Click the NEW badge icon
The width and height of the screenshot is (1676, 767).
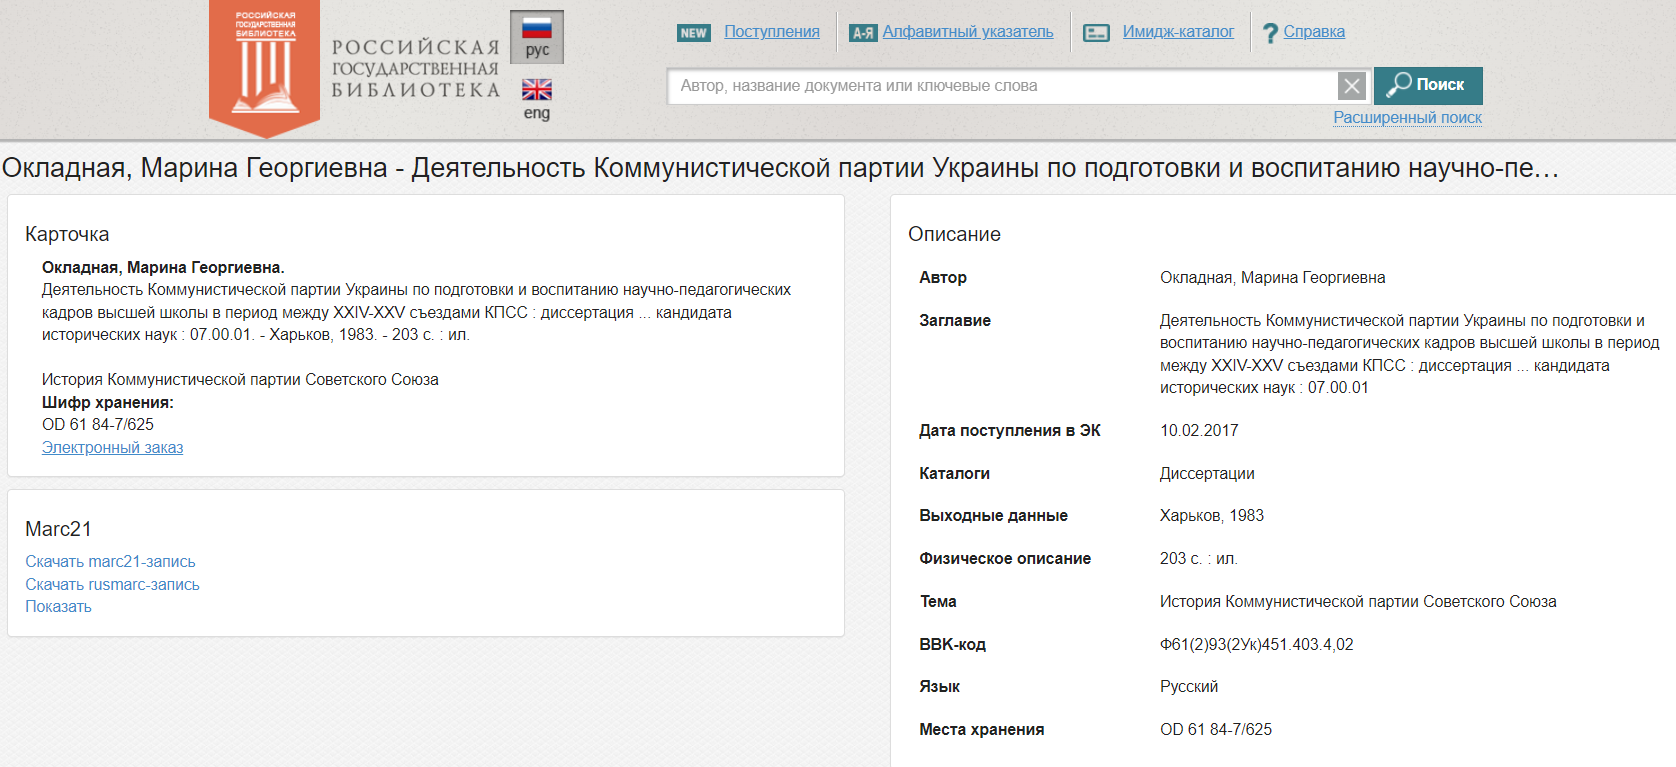coord(693,33)
